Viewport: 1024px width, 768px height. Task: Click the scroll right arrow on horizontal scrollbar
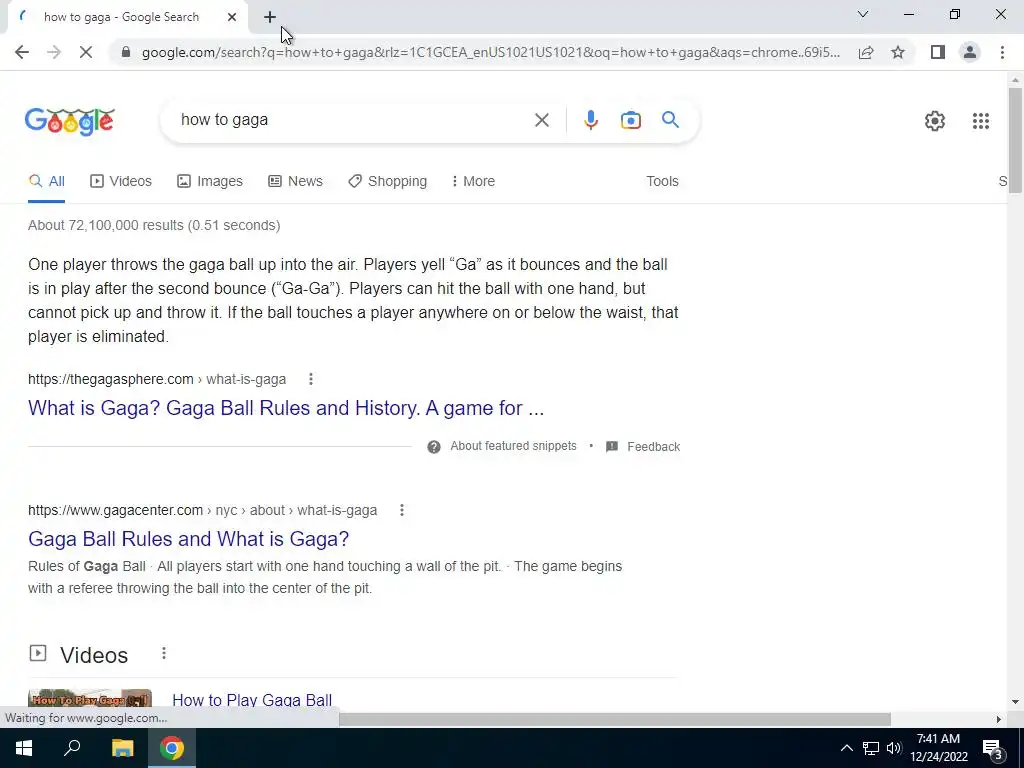(998, 719)
